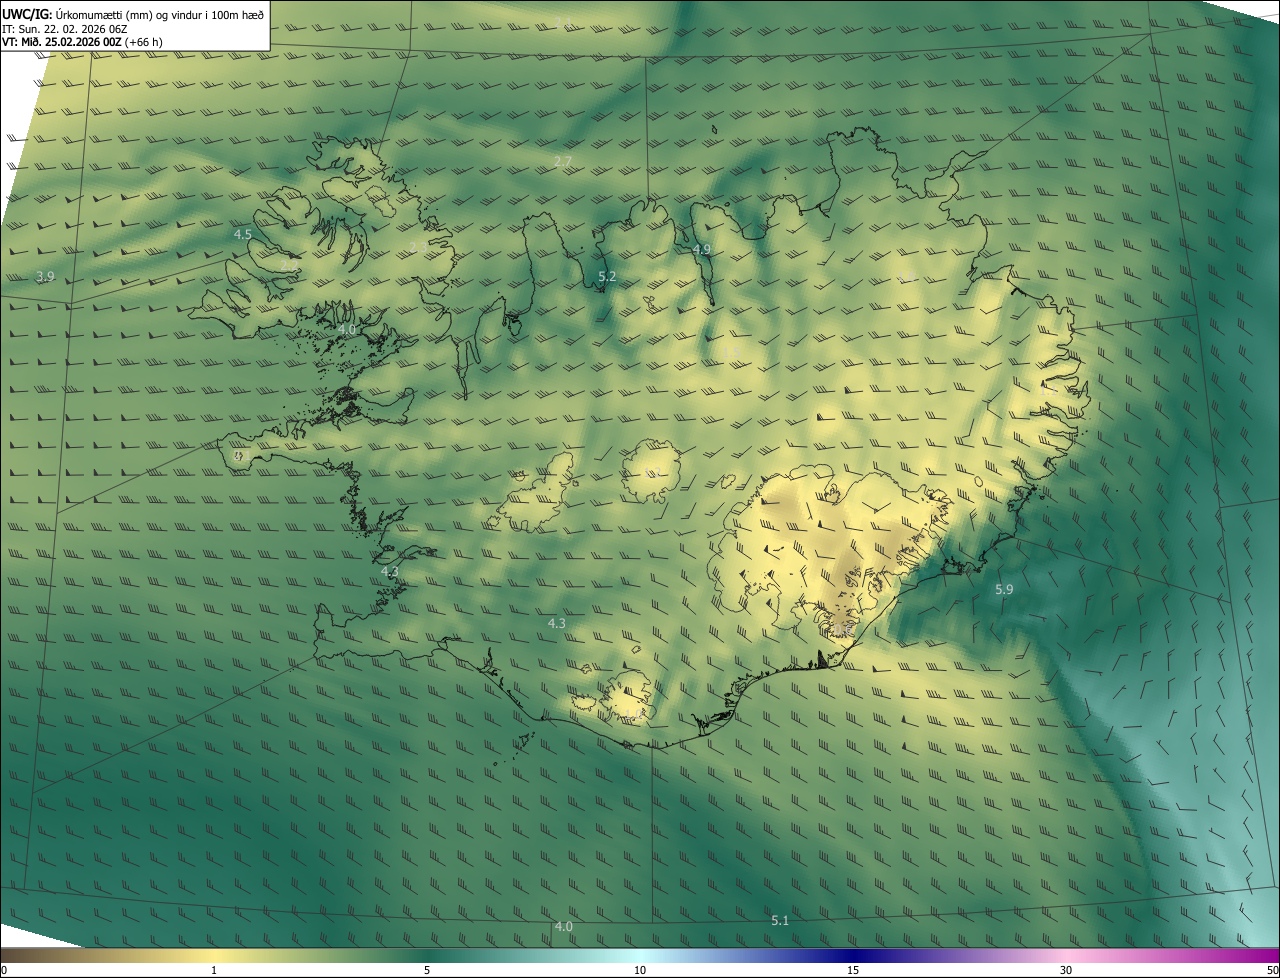This screenshot has height=978, width=1280.
Task: Click the 4.3 value label in the southern lowlands
Action: [x=557, y=623]
